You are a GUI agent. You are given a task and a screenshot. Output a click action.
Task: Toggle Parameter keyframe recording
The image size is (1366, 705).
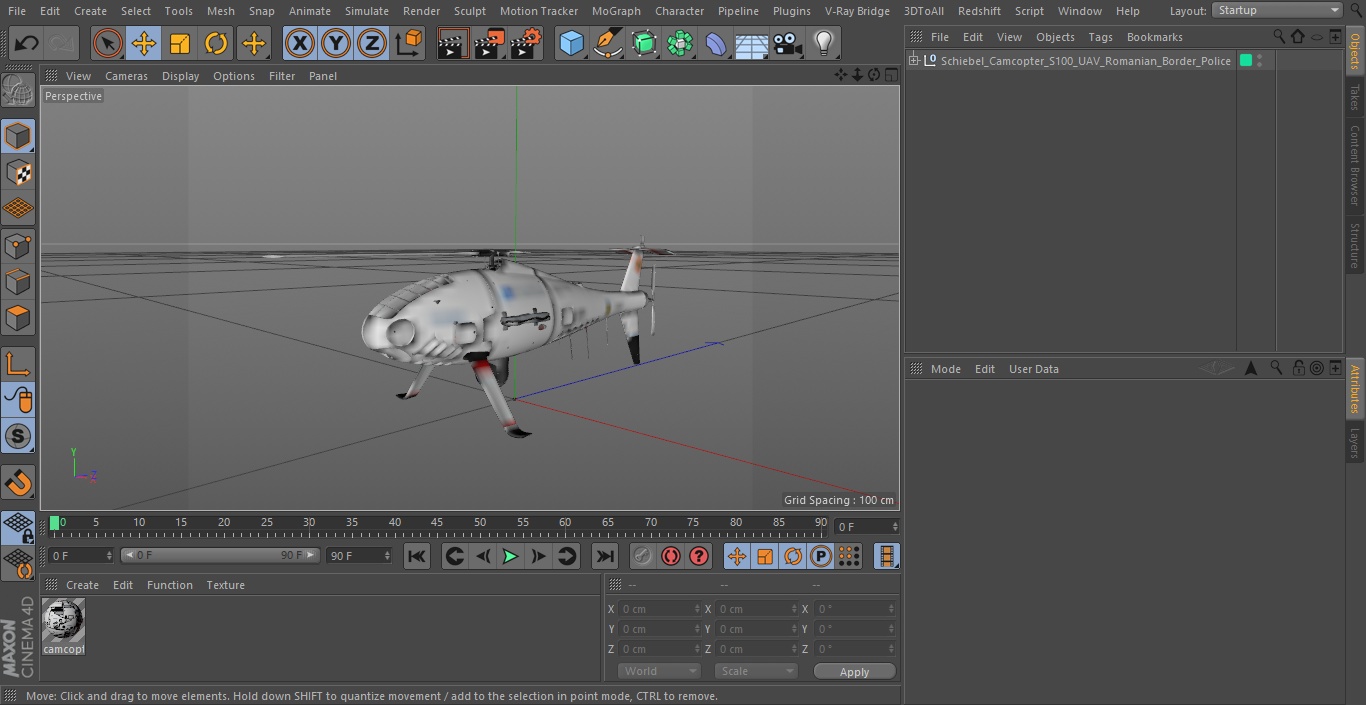pyautogui.click(x=821, y=556)
